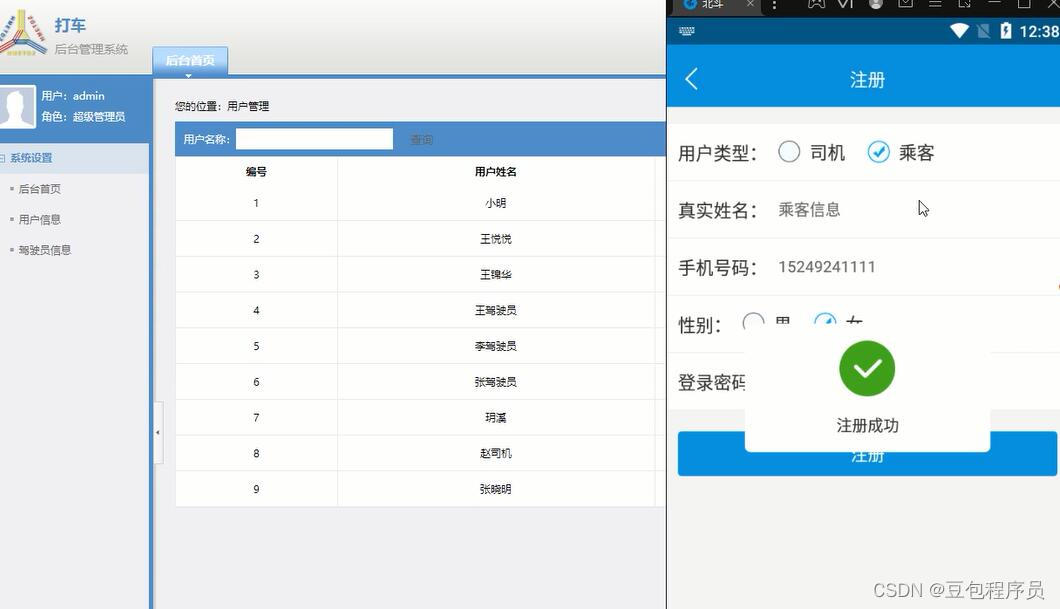Viewport: 1060px width, 609px height.
Task: Click the 查询 search button
Action: coord(421,139)
